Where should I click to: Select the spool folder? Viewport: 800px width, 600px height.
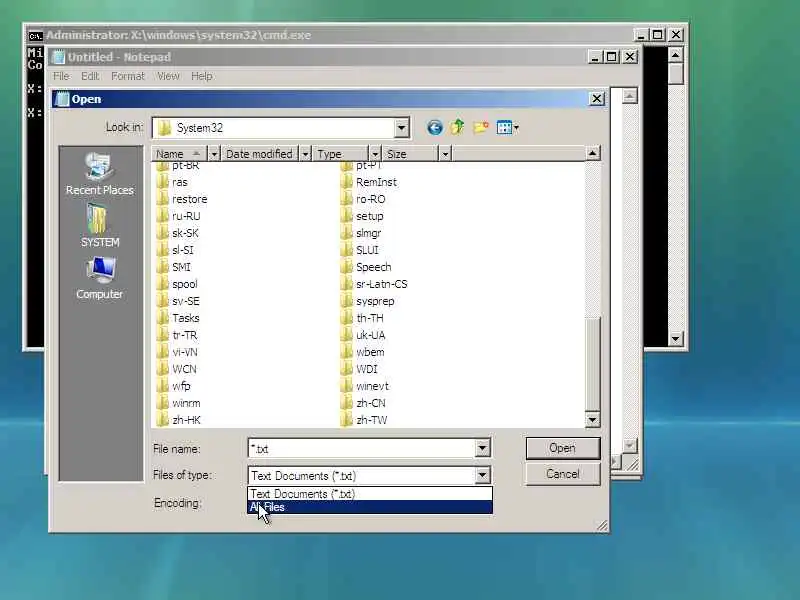[177, 284]
